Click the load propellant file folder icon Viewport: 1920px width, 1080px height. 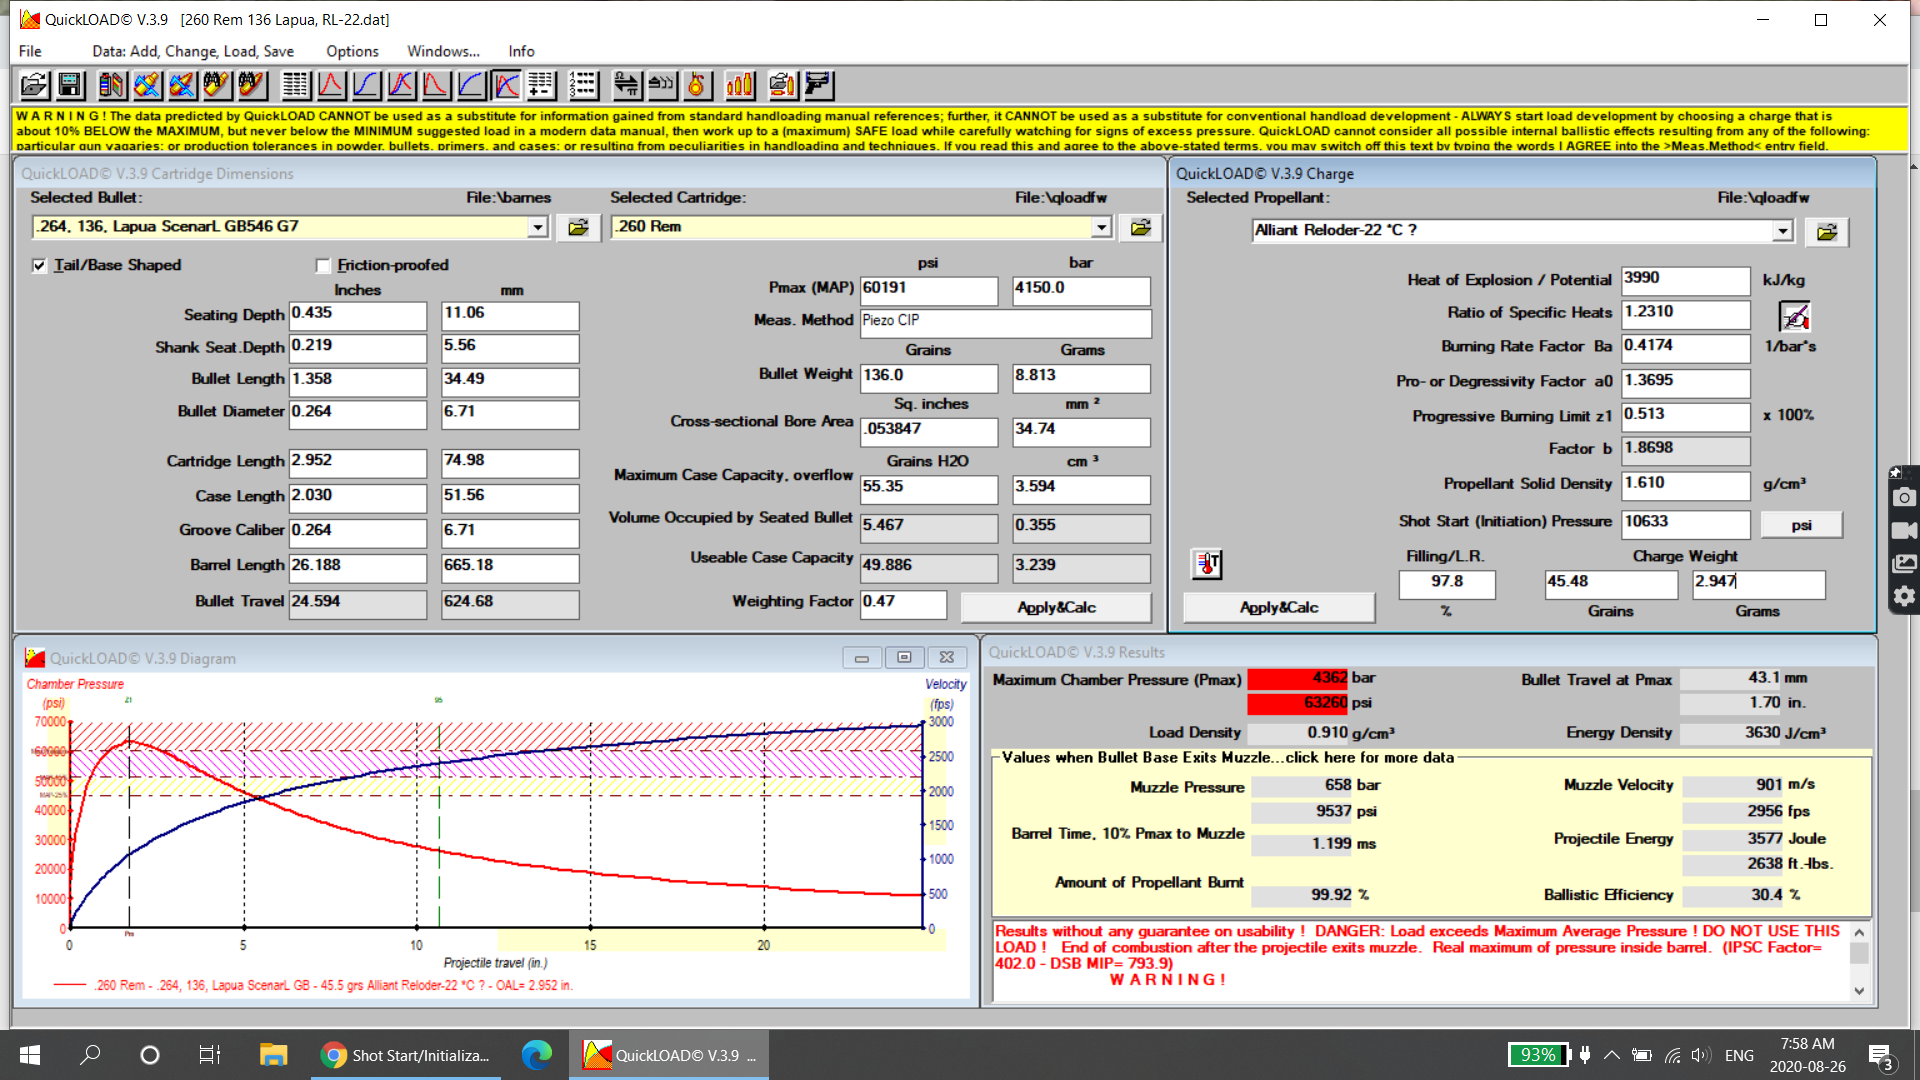[x=1826, y=232]
